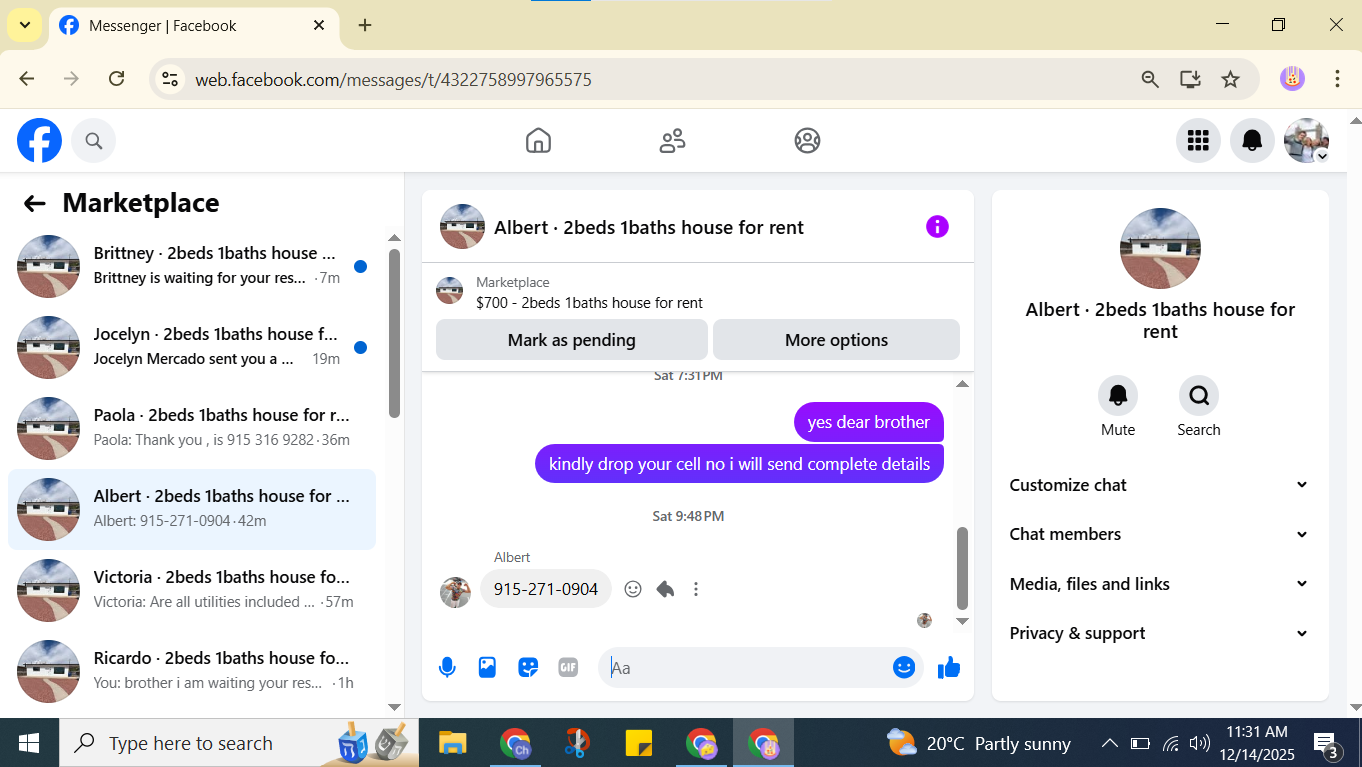Click Albert's avatar beside his message
The width and height of the screenshot is (1362, 767).
click(455, 592)
